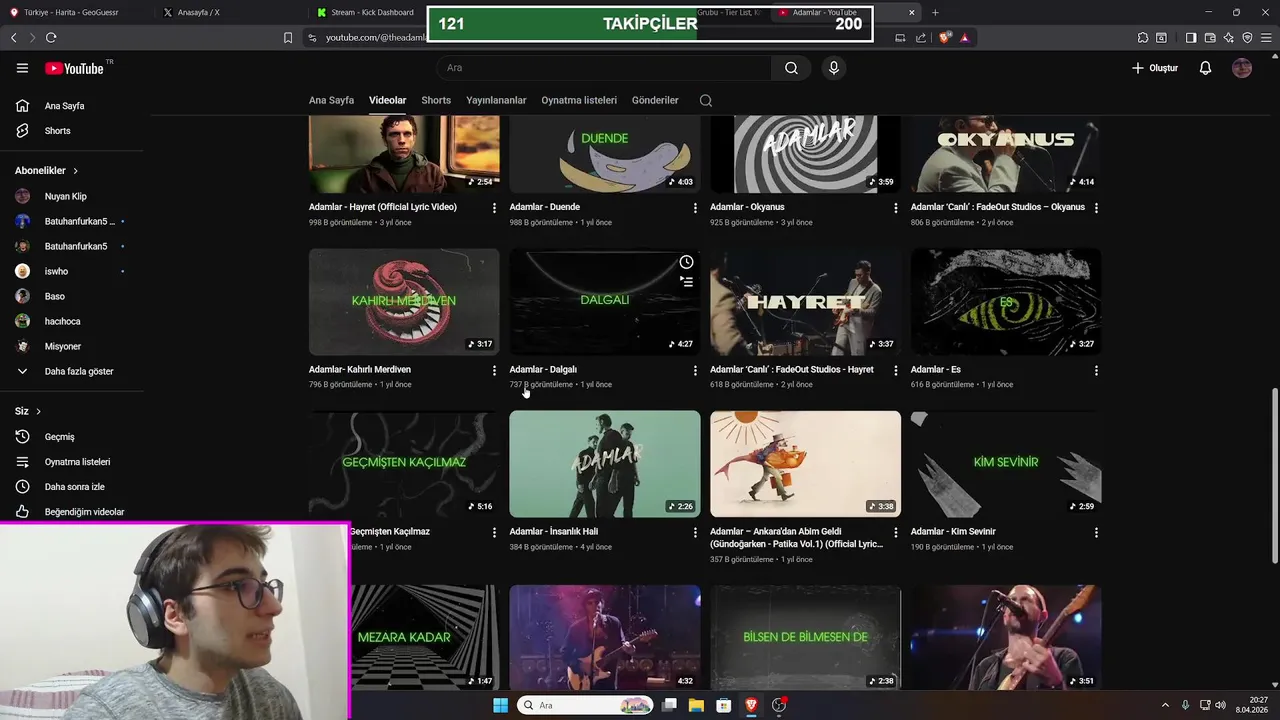Open Brave Leo AI sparkle icon
Image resolution: width=1280 pixels, height=720 pixels.
point(1229,37)
